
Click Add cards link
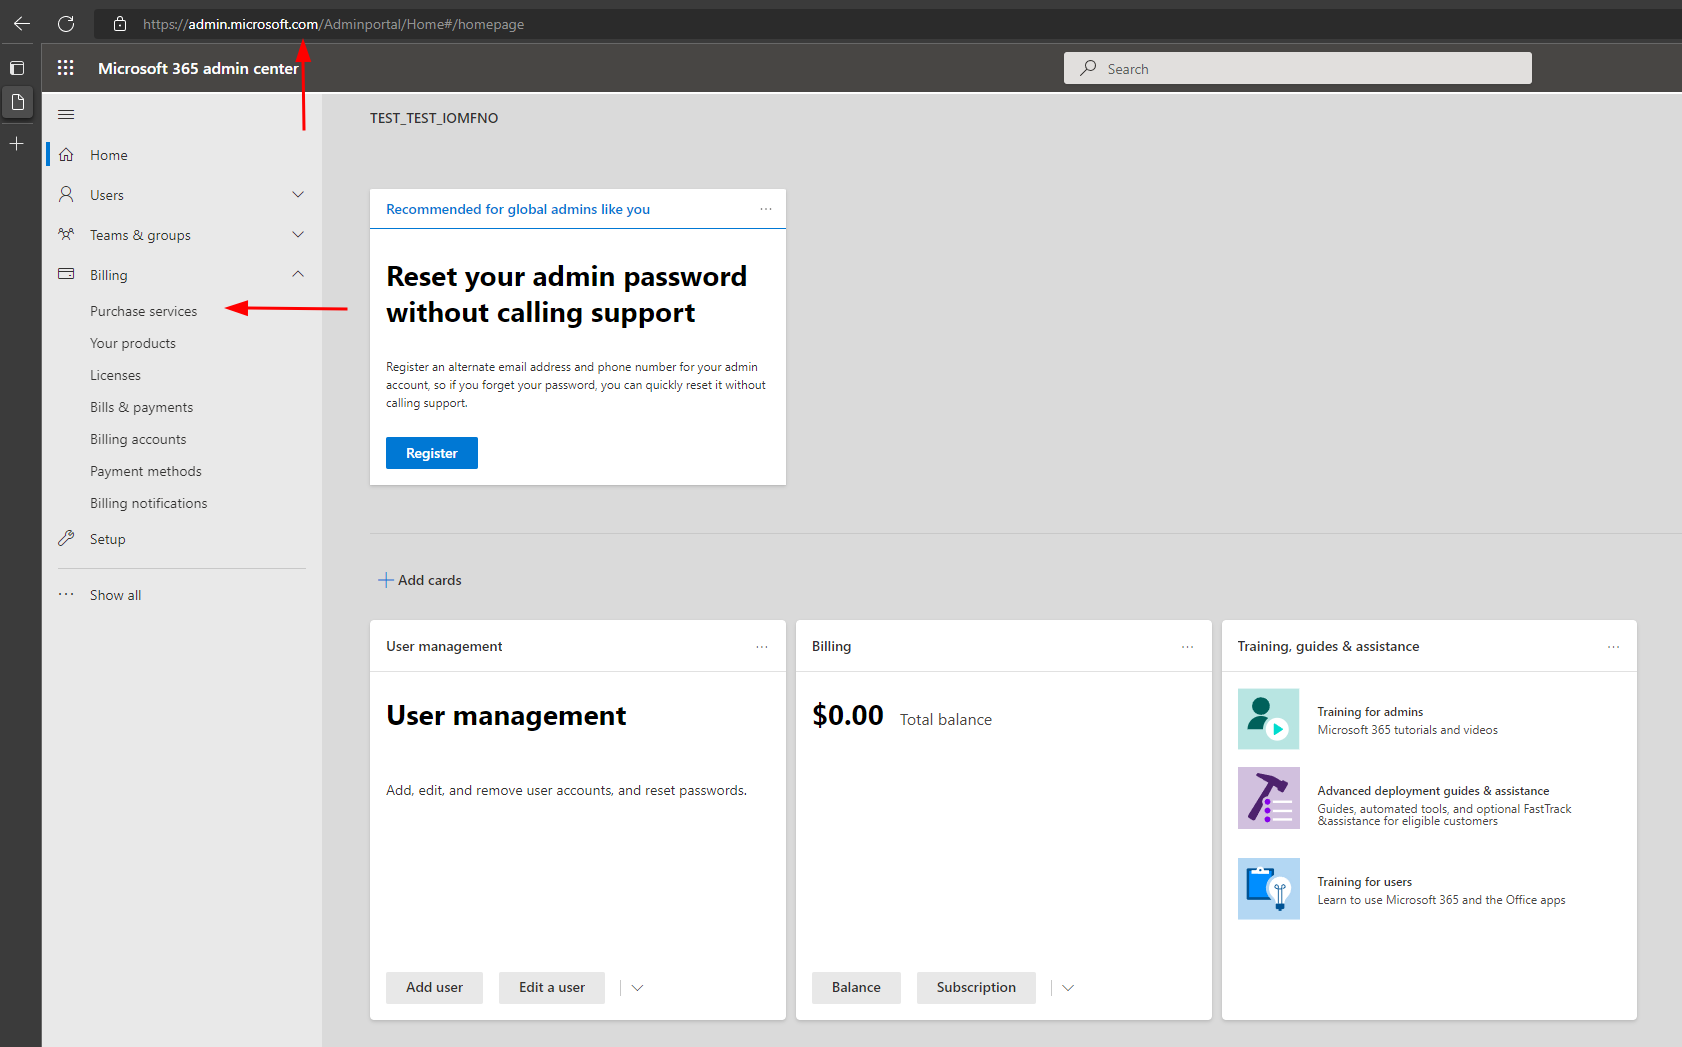(430, 580)
